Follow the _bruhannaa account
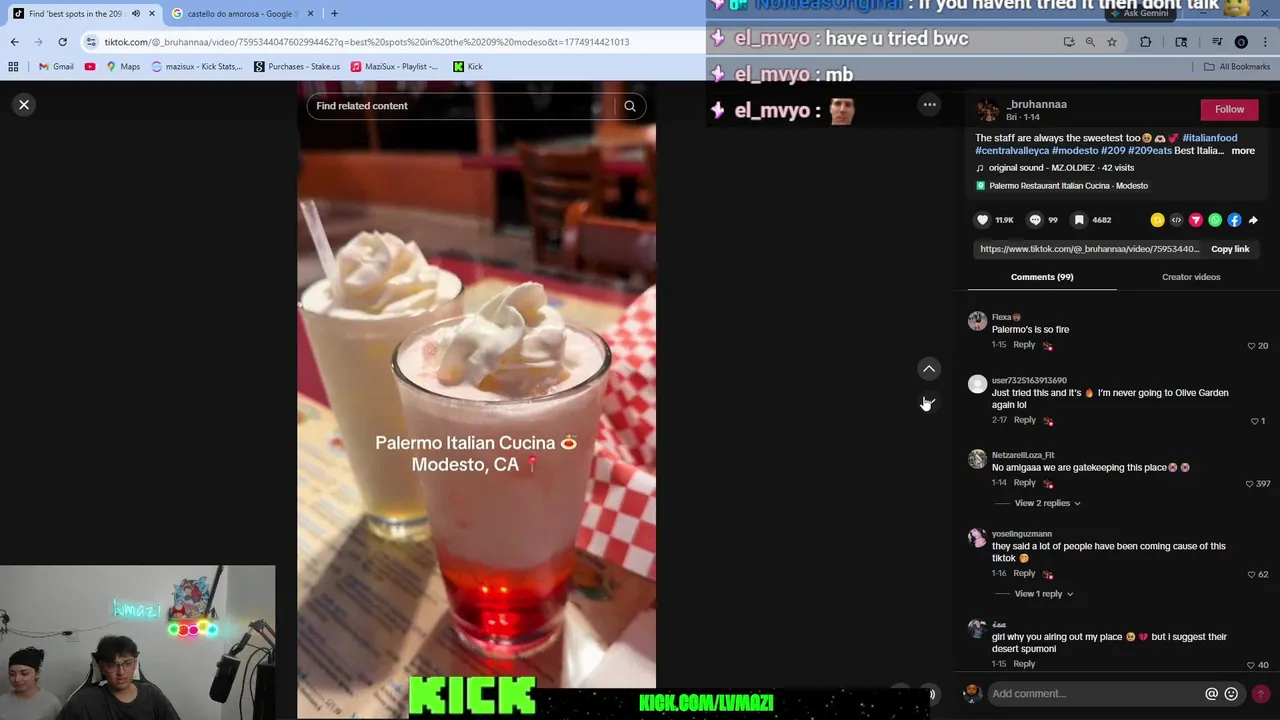 click(1229, 109)
